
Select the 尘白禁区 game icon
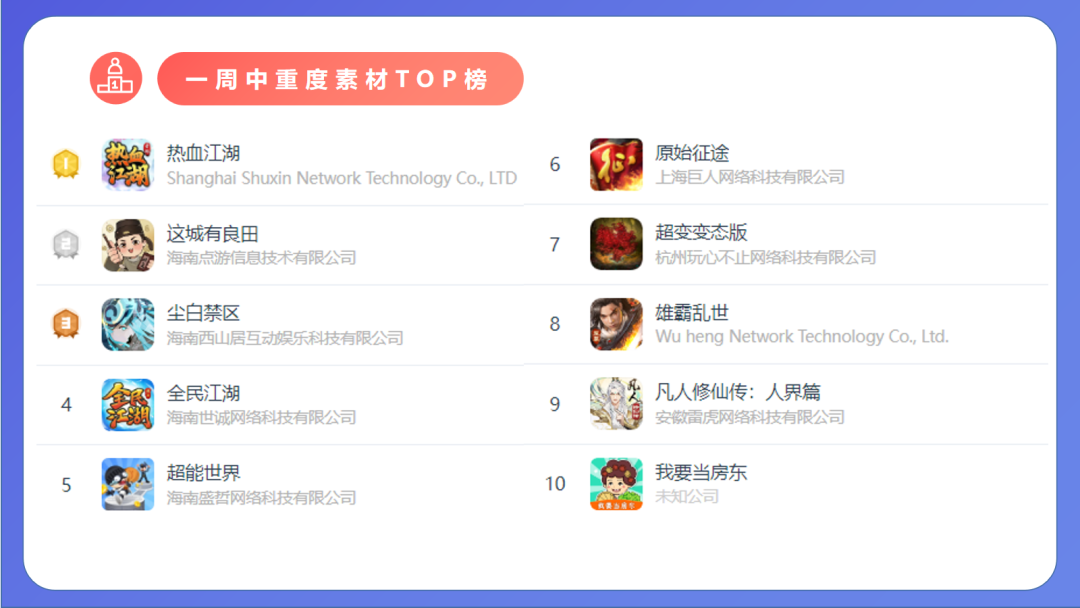[127, 324]
